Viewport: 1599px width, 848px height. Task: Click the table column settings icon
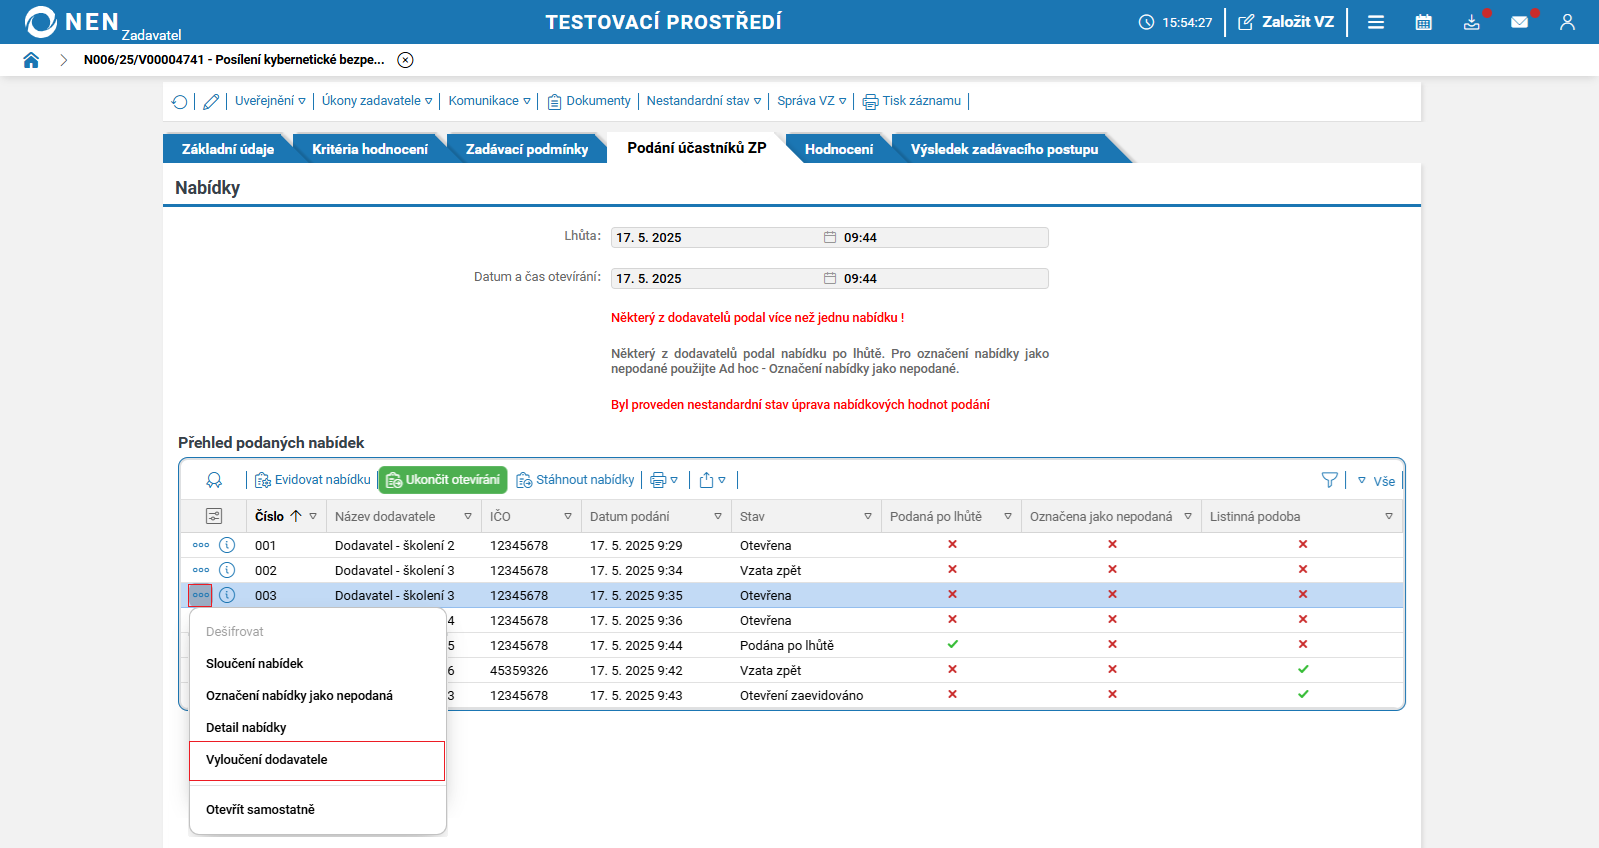214,516
